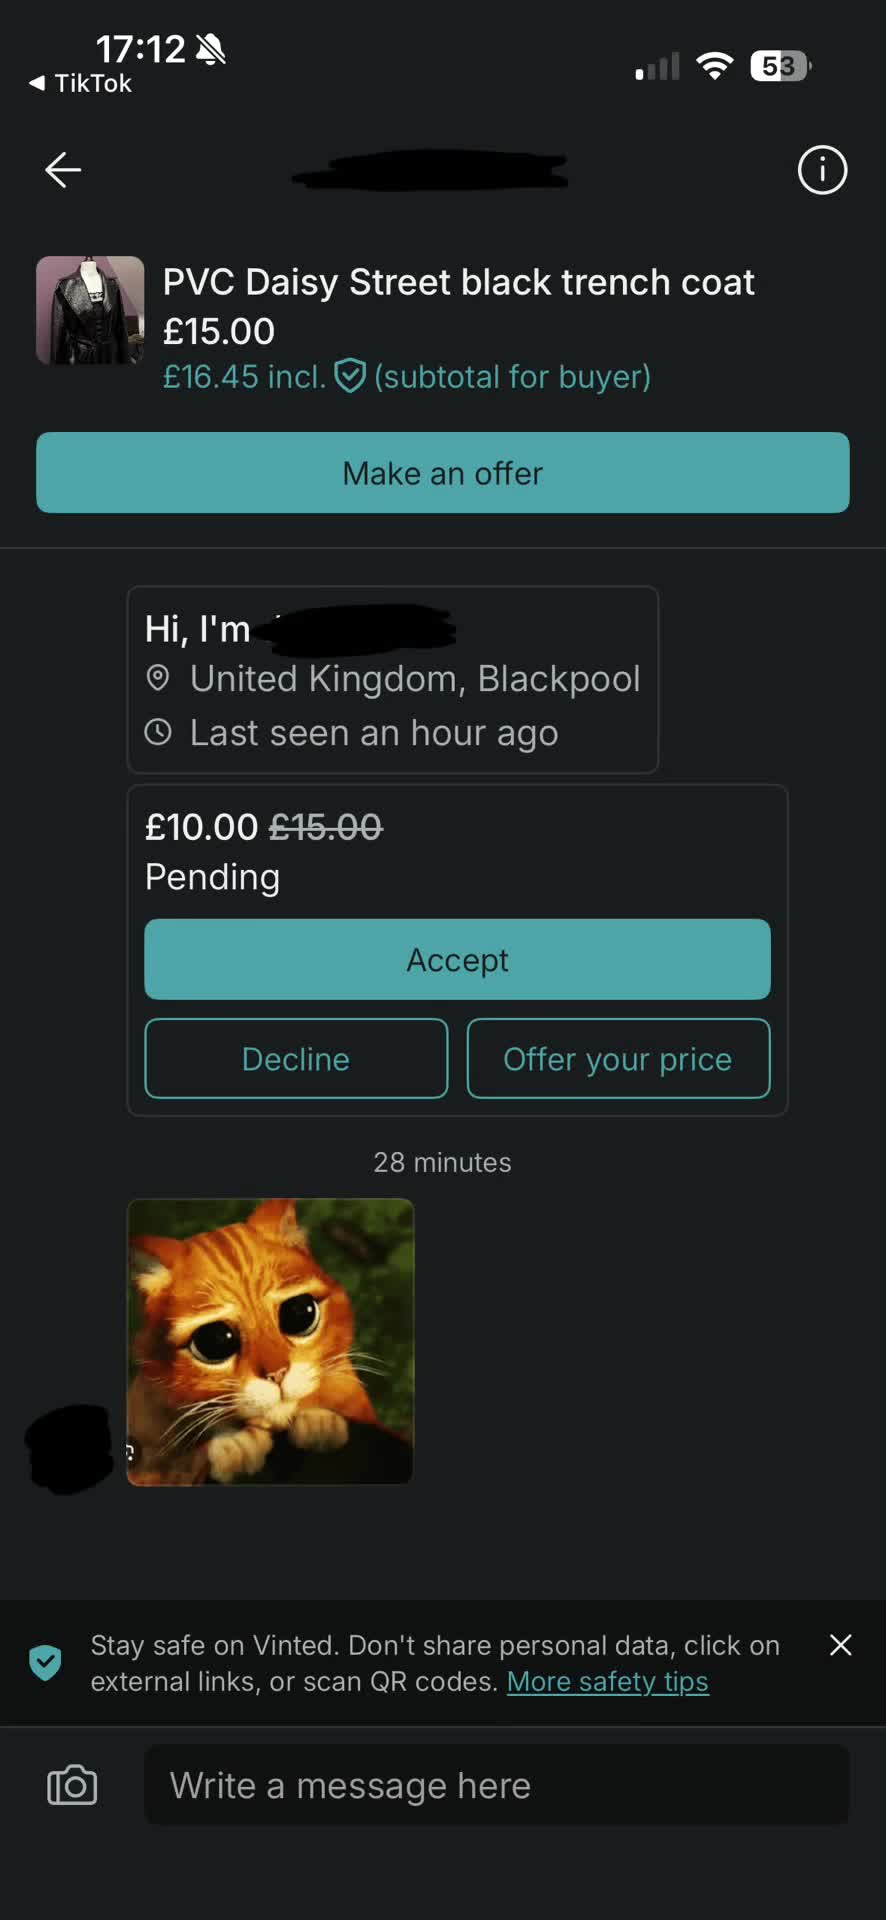Open the cat image message
Screen dimensions: 886x1920
pos(270,1342)
